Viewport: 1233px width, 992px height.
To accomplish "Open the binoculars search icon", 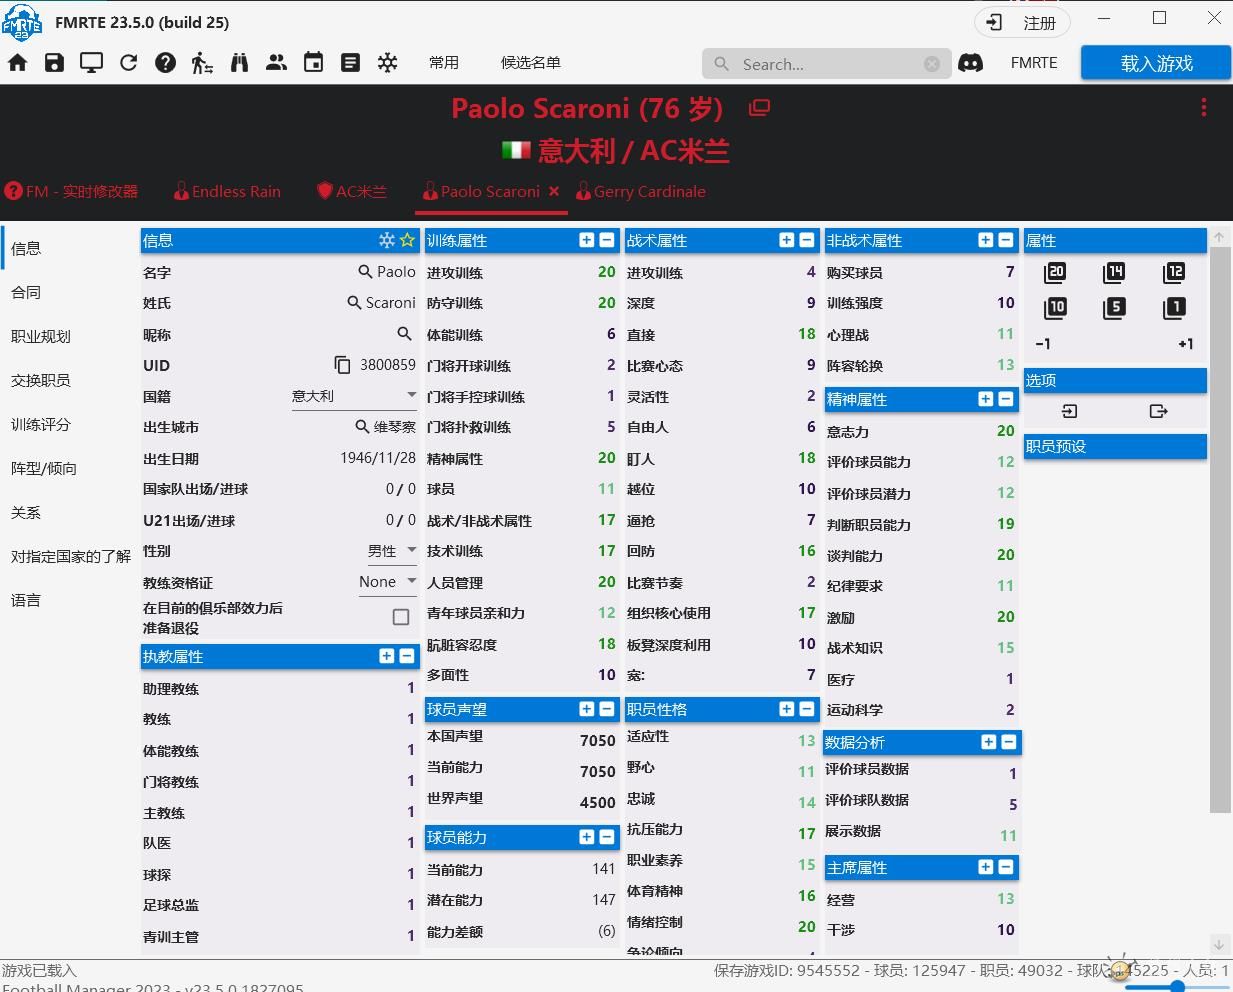I will click(x=239, y=63).
